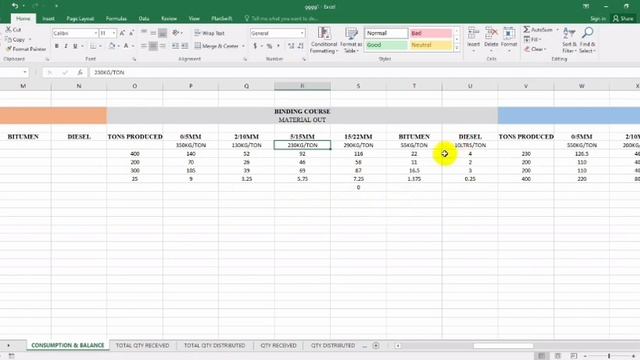Toggle Bold formatting
The width and height of the screenshot is (640, 360).
(x=57, y=46)
